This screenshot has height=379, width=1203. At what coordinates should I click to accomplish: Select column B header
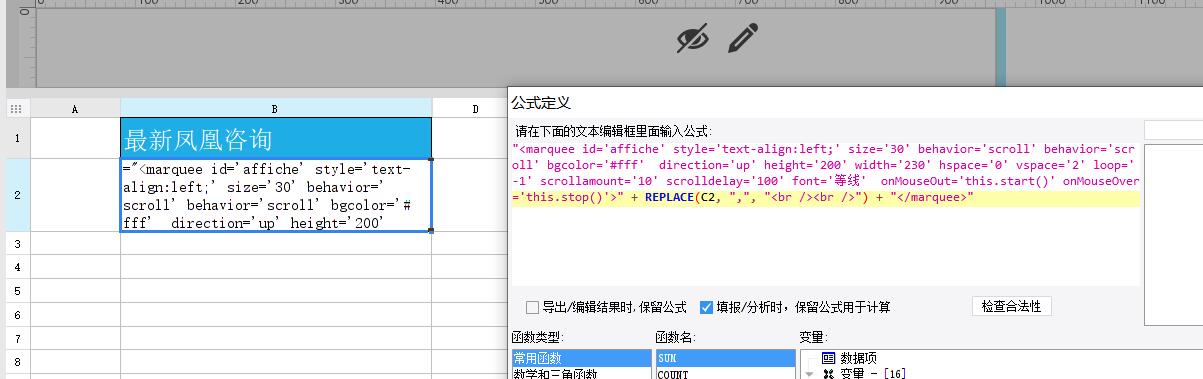pyautogui.click(x=276, y=108)
